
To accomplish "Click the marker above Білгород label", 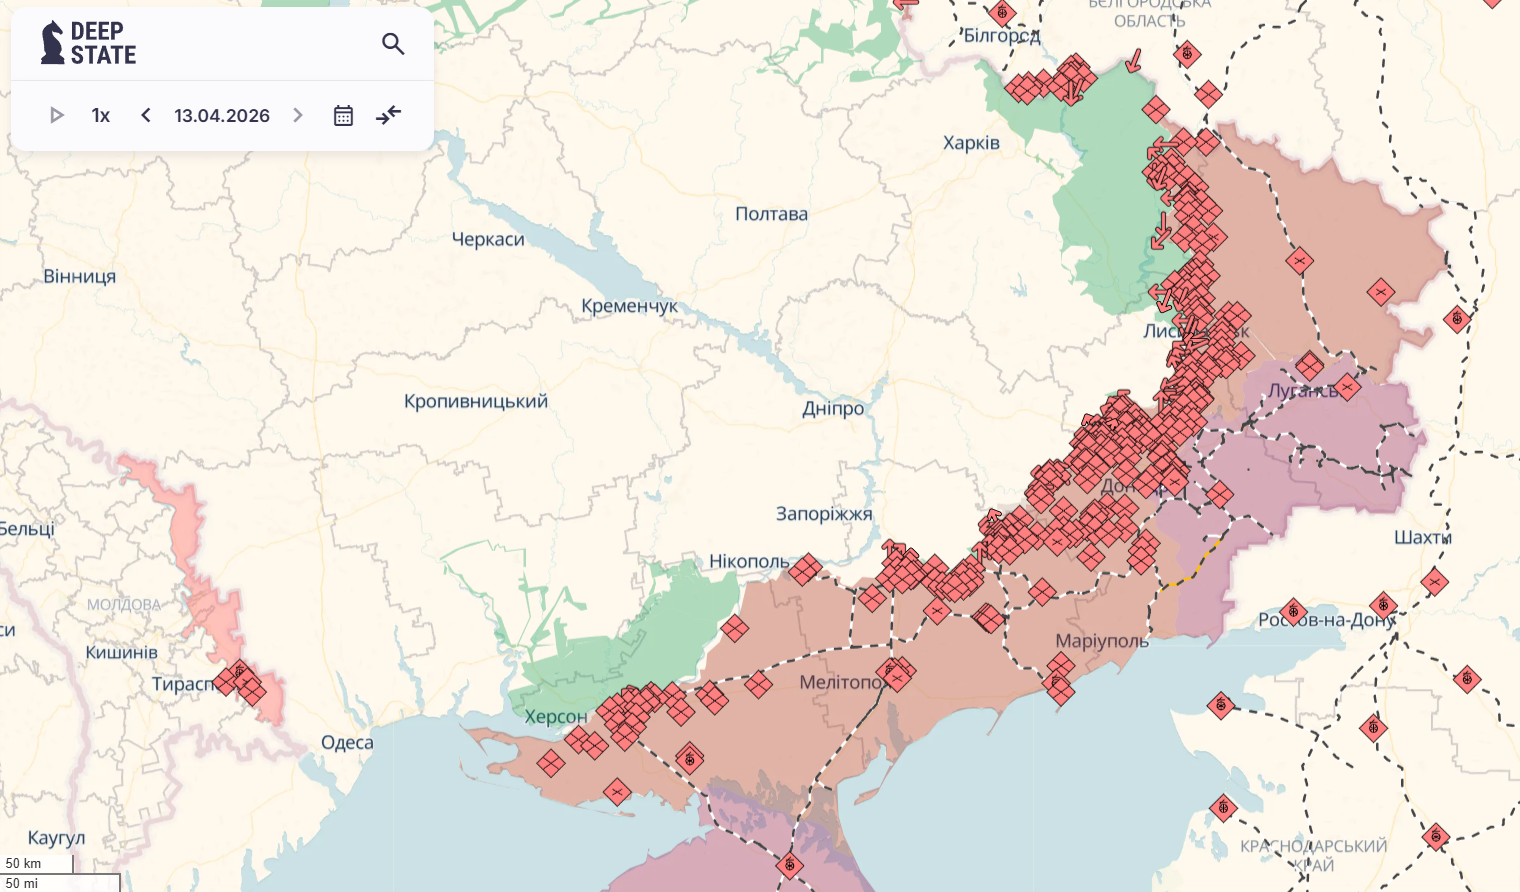I will 1001,13.
